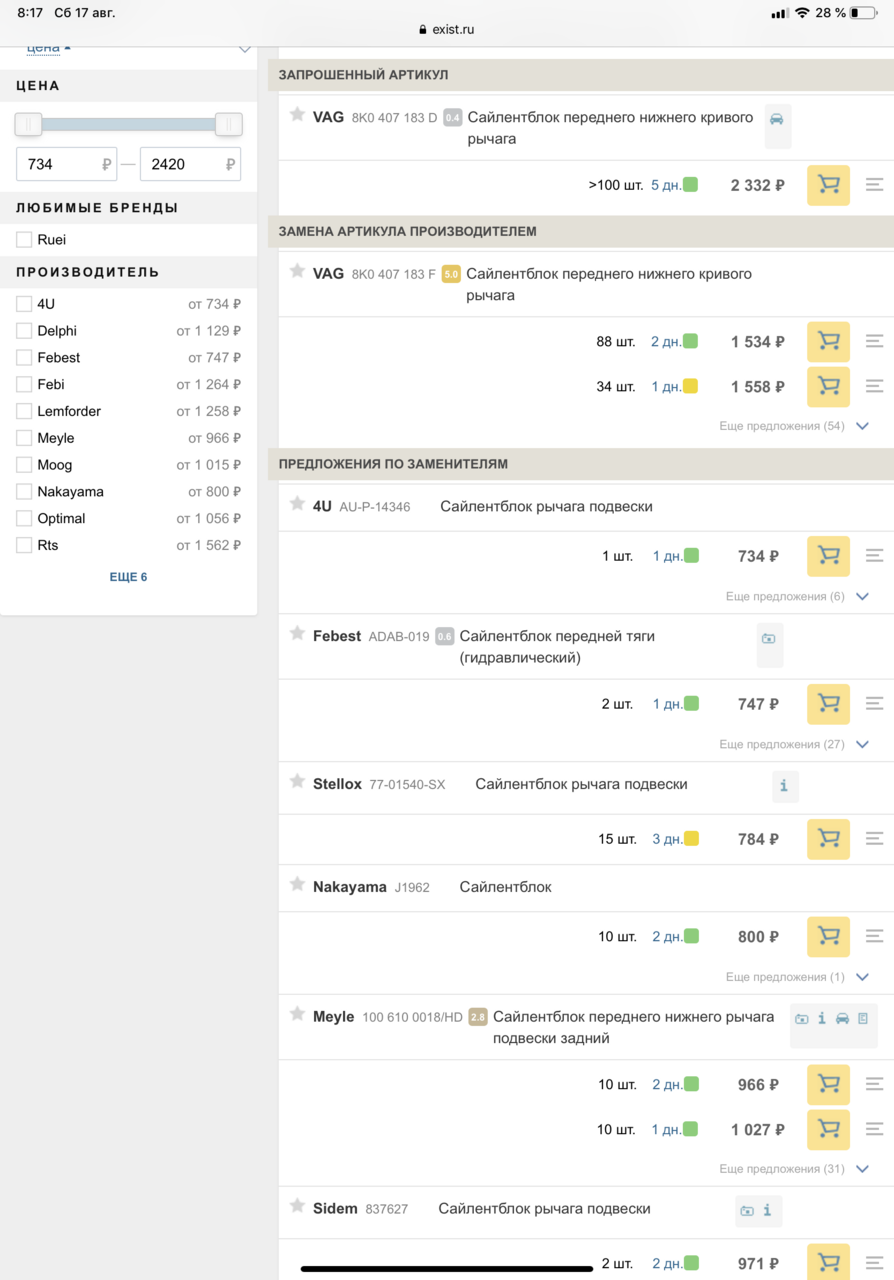Check the Rts manufacturer filter
The image size is (894, 1280).
coord(24,545)
